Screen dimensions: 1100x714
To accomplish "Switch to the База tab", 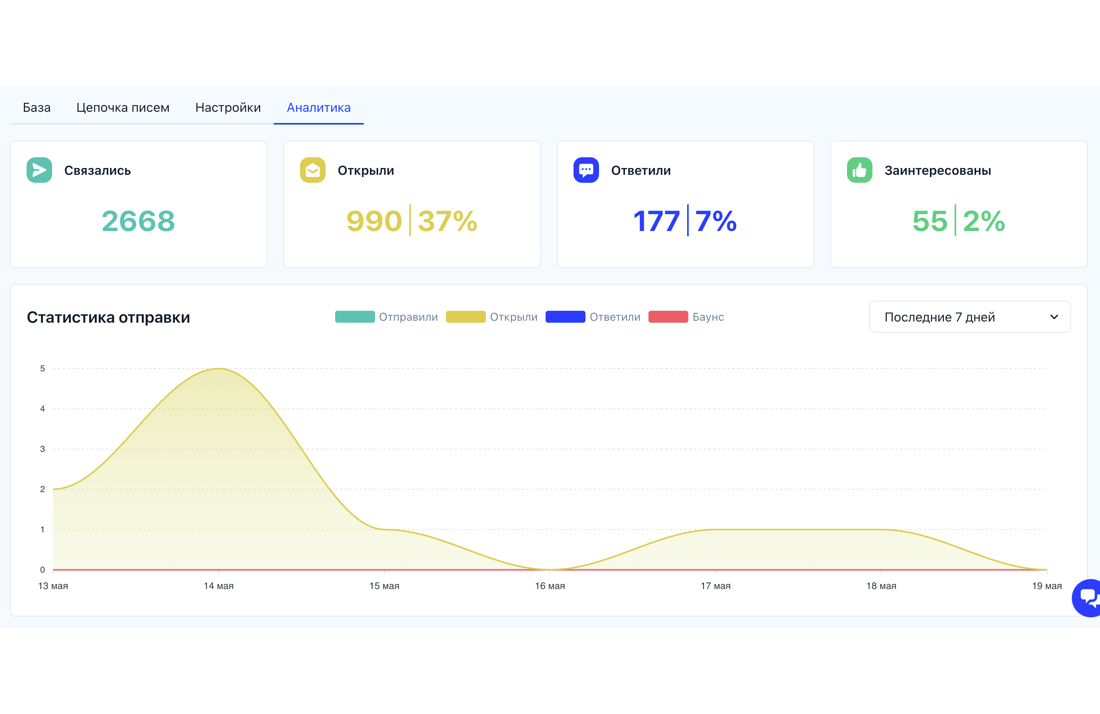I will coord(36,107).
